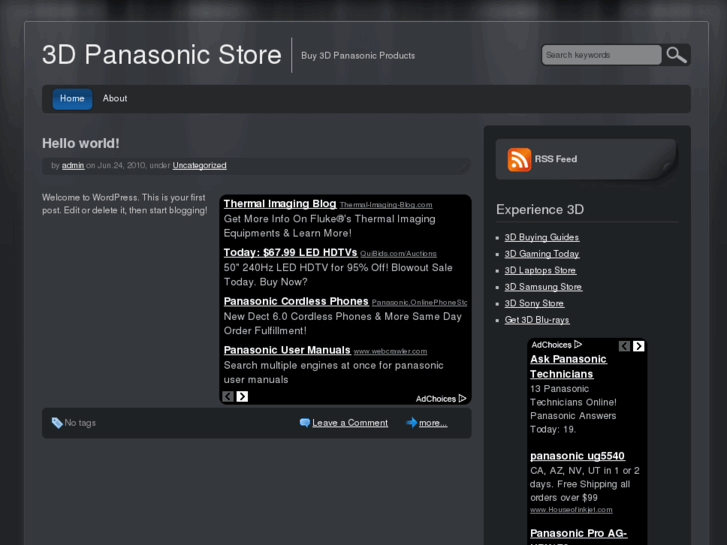Click the Welcome to WordPress post text
727x545 pixels.
point(125,204)
